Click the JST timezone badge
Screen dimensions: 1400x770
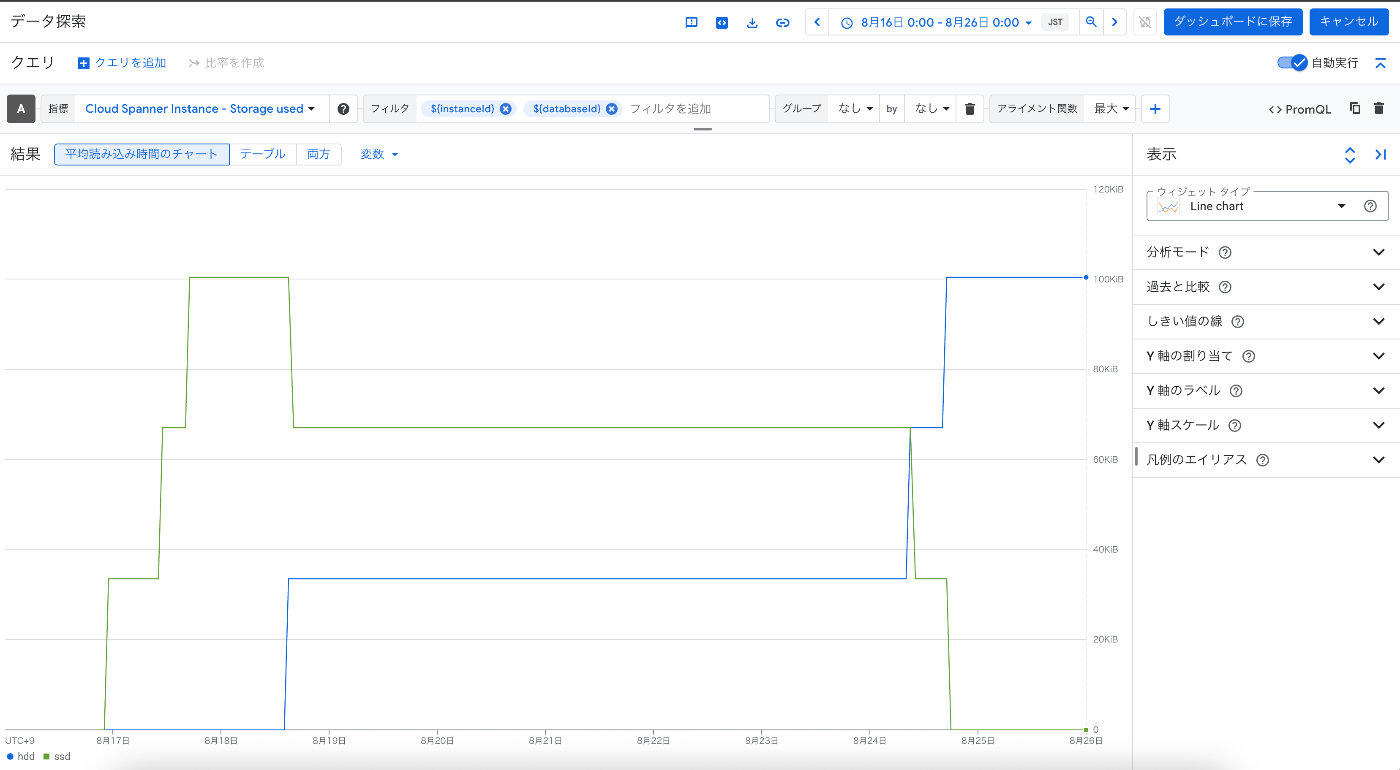click(x=1055, y=22)
